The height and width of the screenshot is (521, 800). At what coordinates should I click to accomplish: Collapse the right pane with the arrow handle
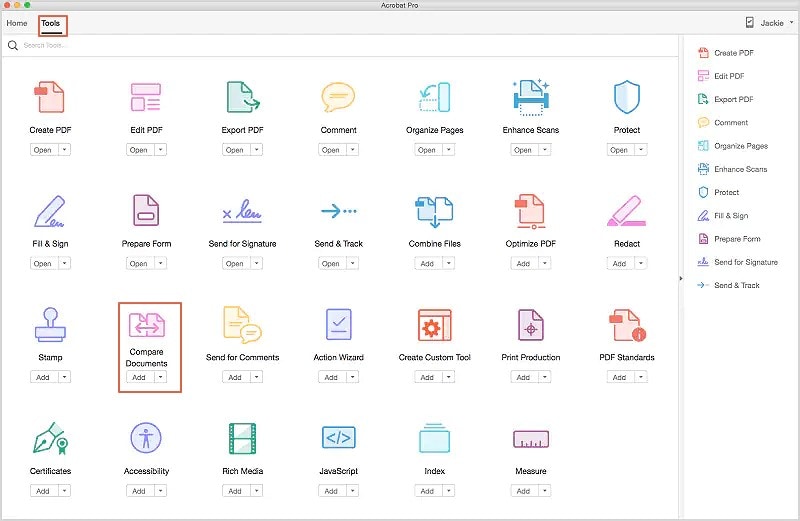point(681,279)
